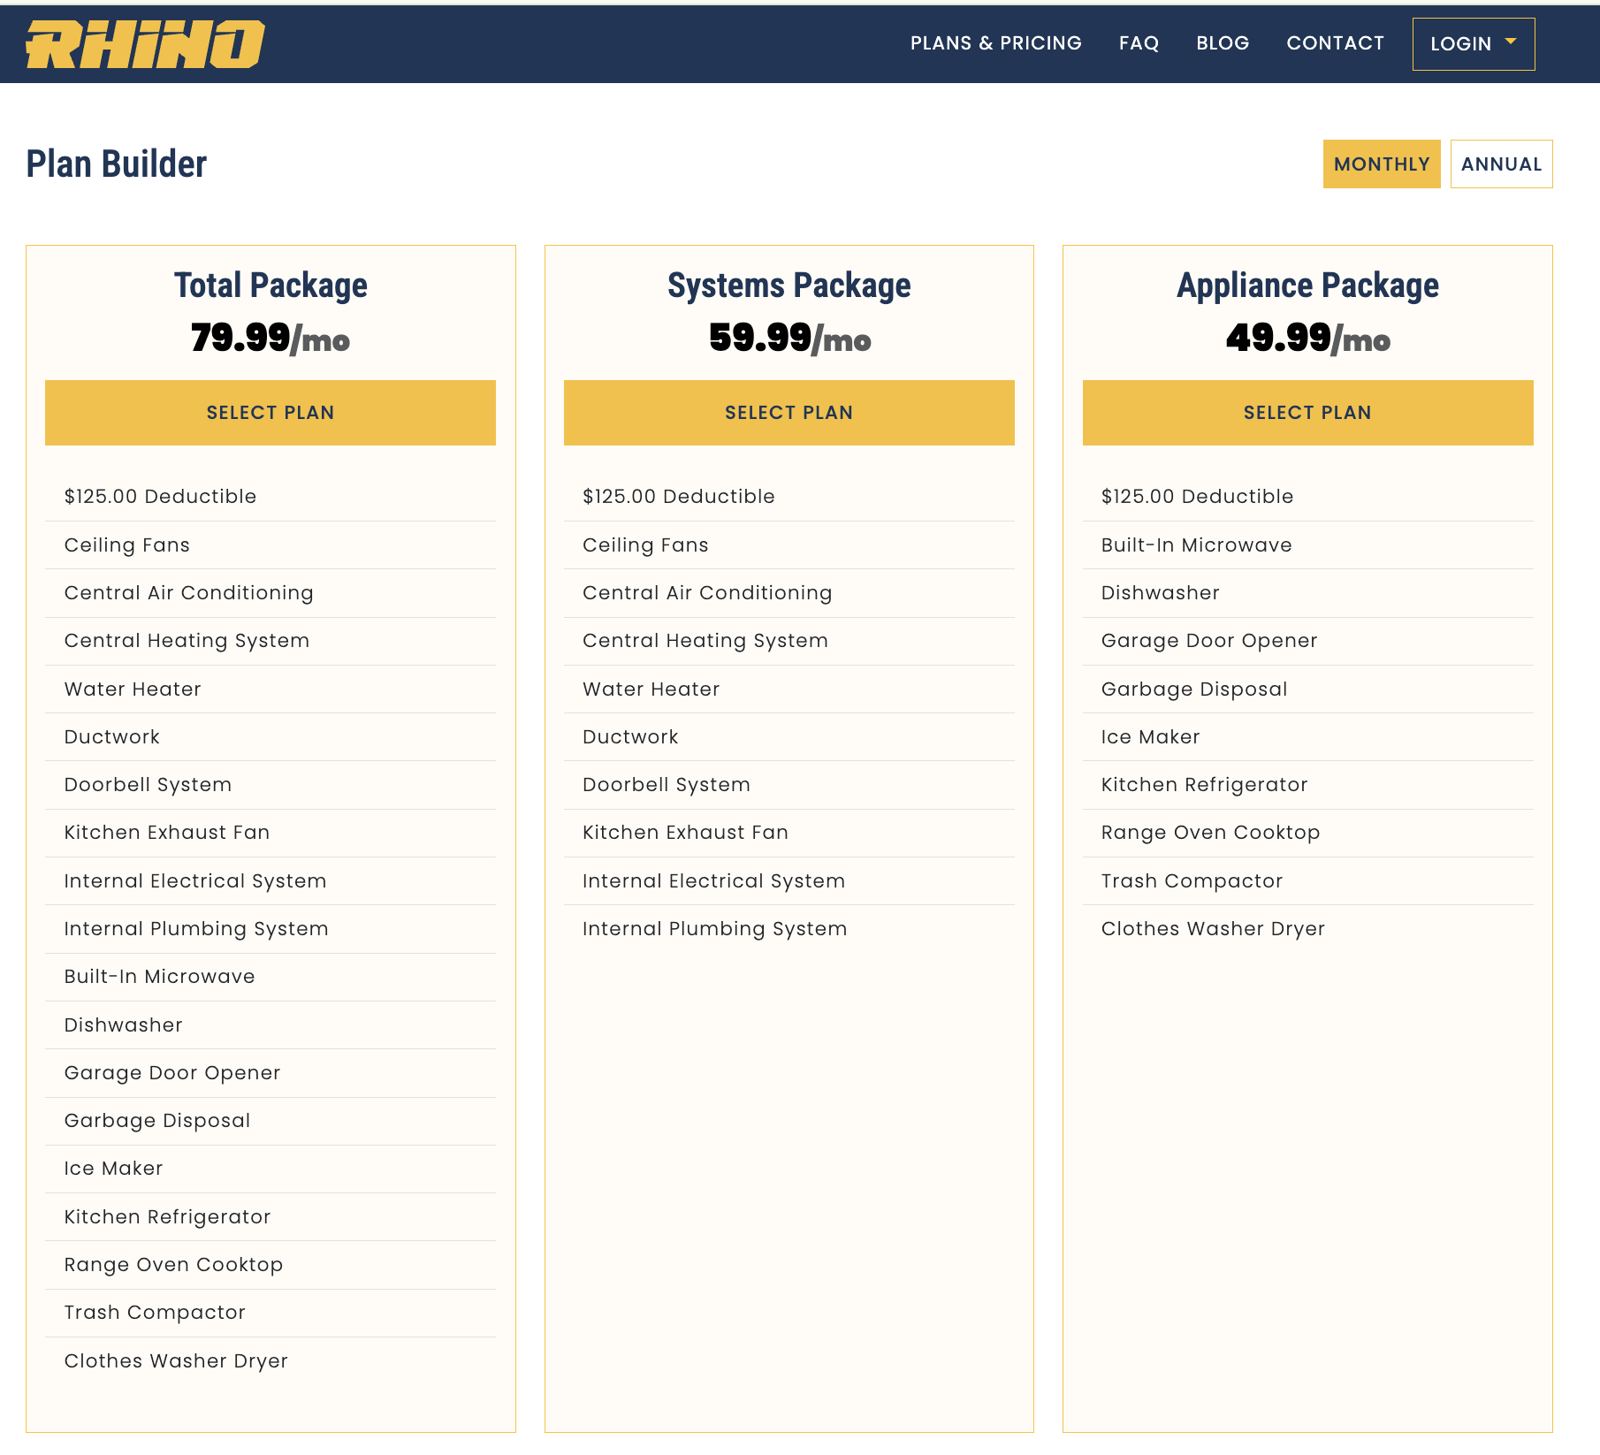Click Garbage Disposal in Total Package
This screenshot has width=1600, height=1455.
[270, 1121]
